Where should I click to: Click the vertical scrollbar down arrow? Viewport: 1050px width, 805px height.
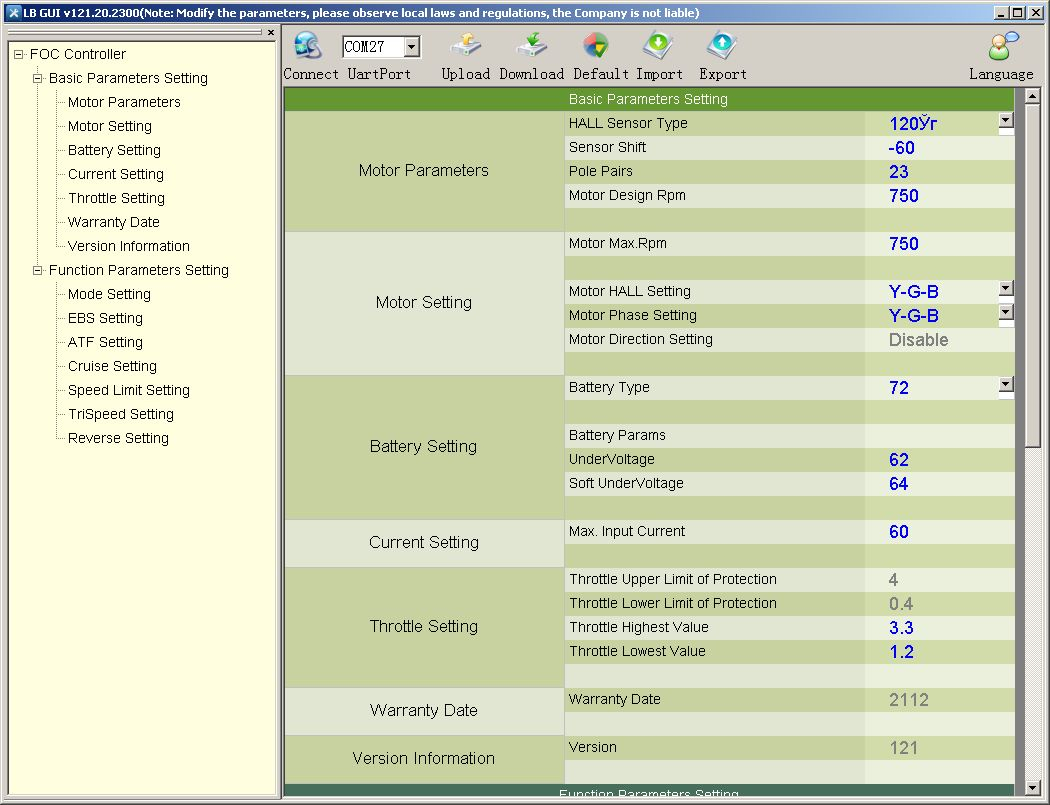pyautogui.click(x=1033, y=788)
